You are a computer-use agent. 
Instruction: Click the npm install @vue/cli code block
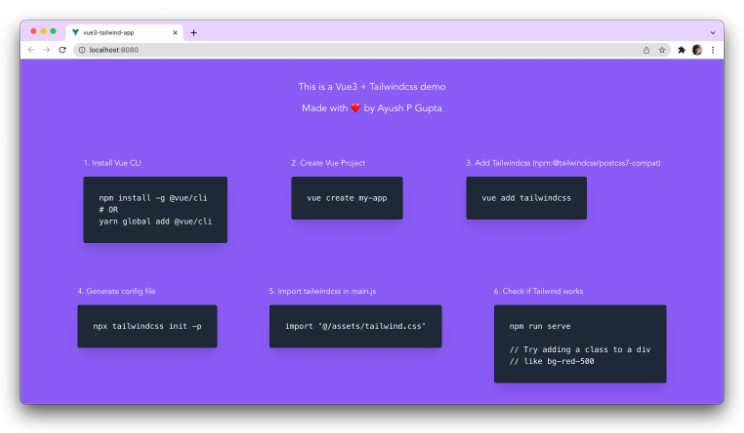click(155, 209)
